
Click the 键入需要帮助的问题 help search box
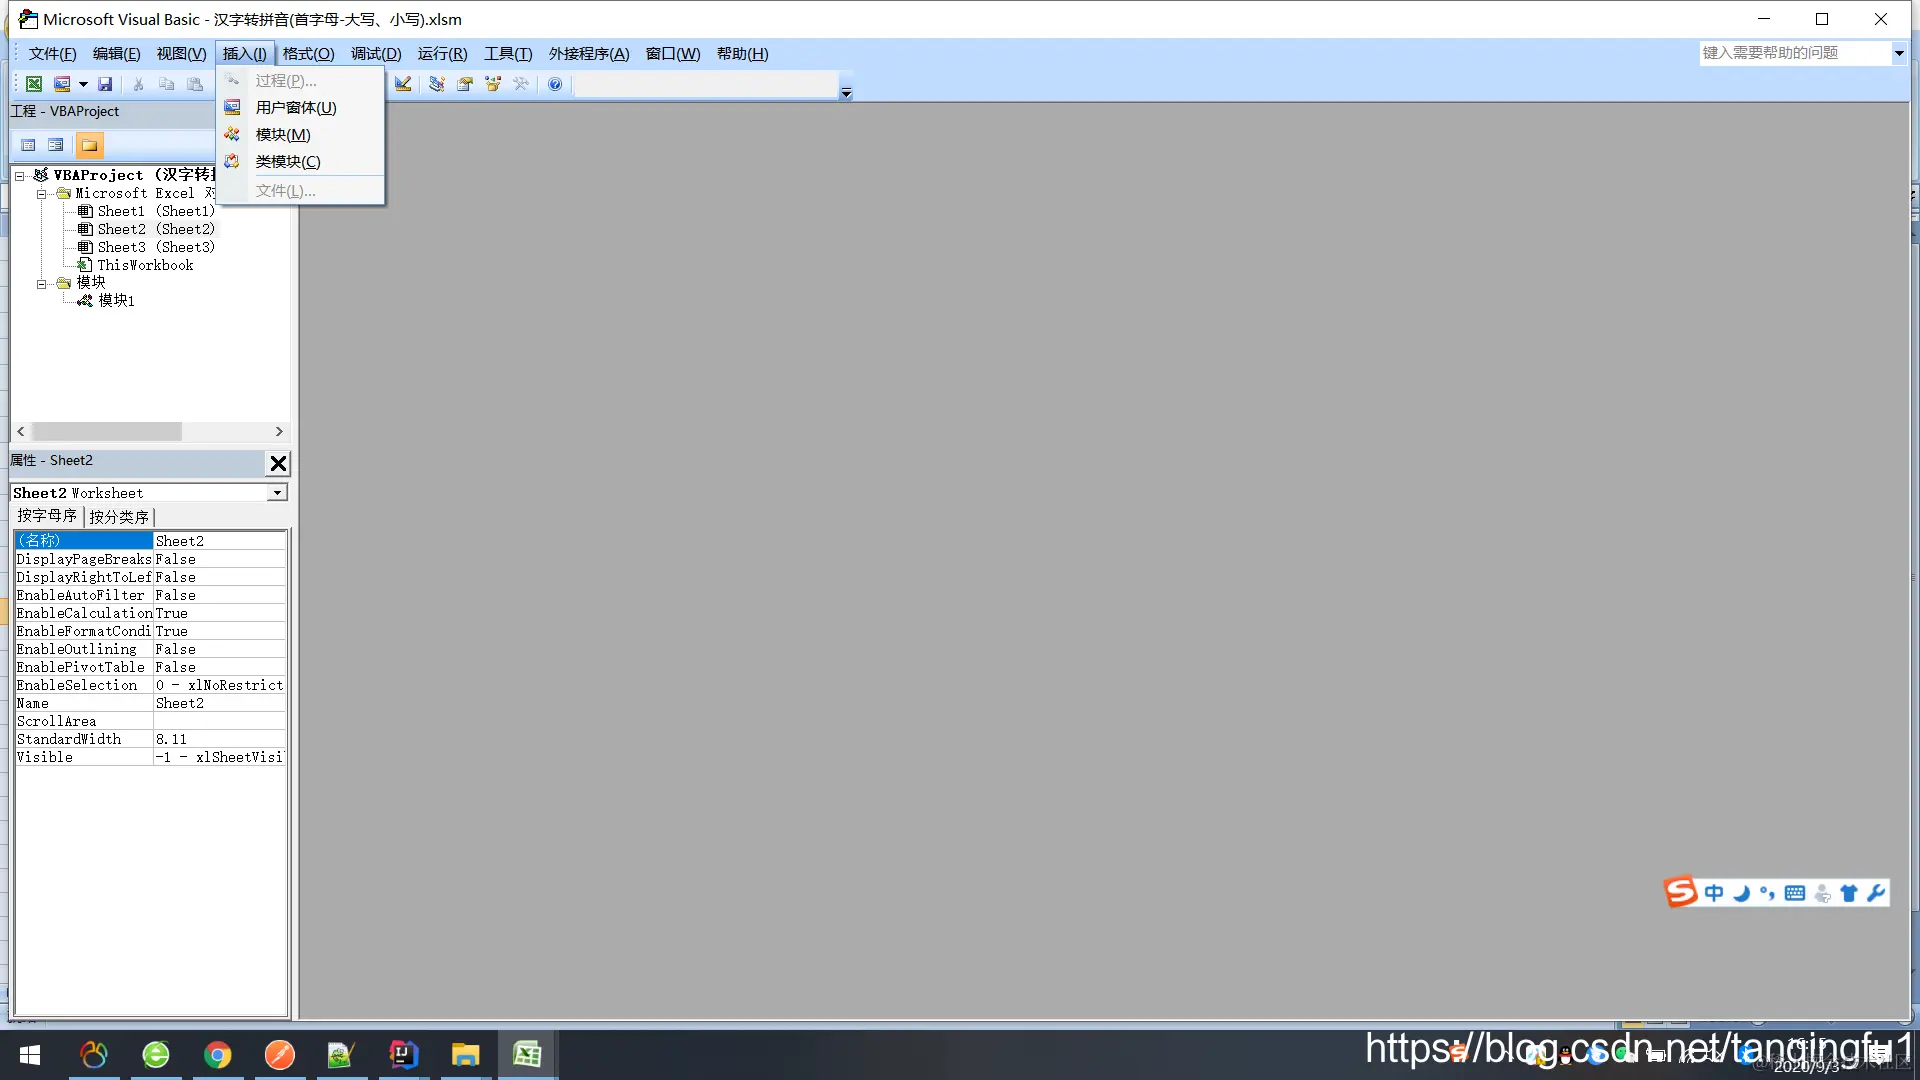(1795, 53)
